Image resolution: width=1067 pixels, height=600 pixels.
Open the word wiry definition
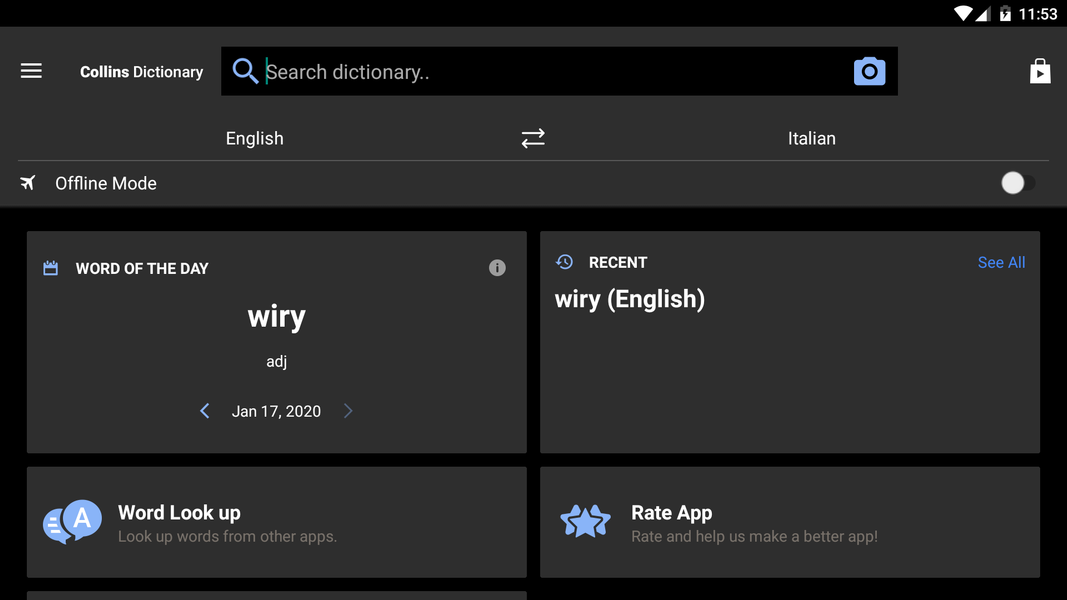click(277, 318)
